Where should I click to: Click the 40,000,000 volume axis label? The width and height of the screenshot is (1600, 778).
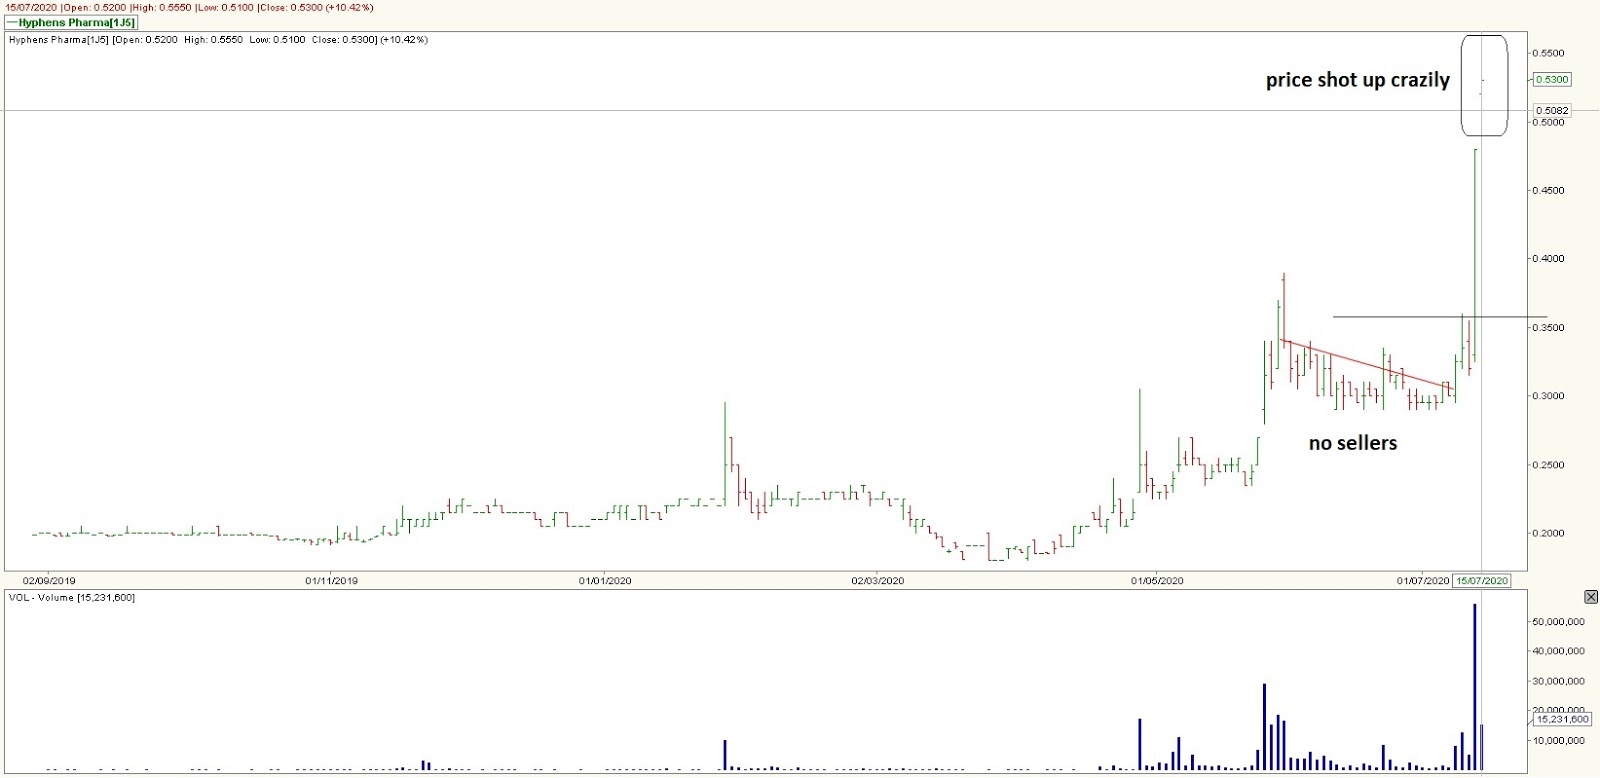[1559, 651]
